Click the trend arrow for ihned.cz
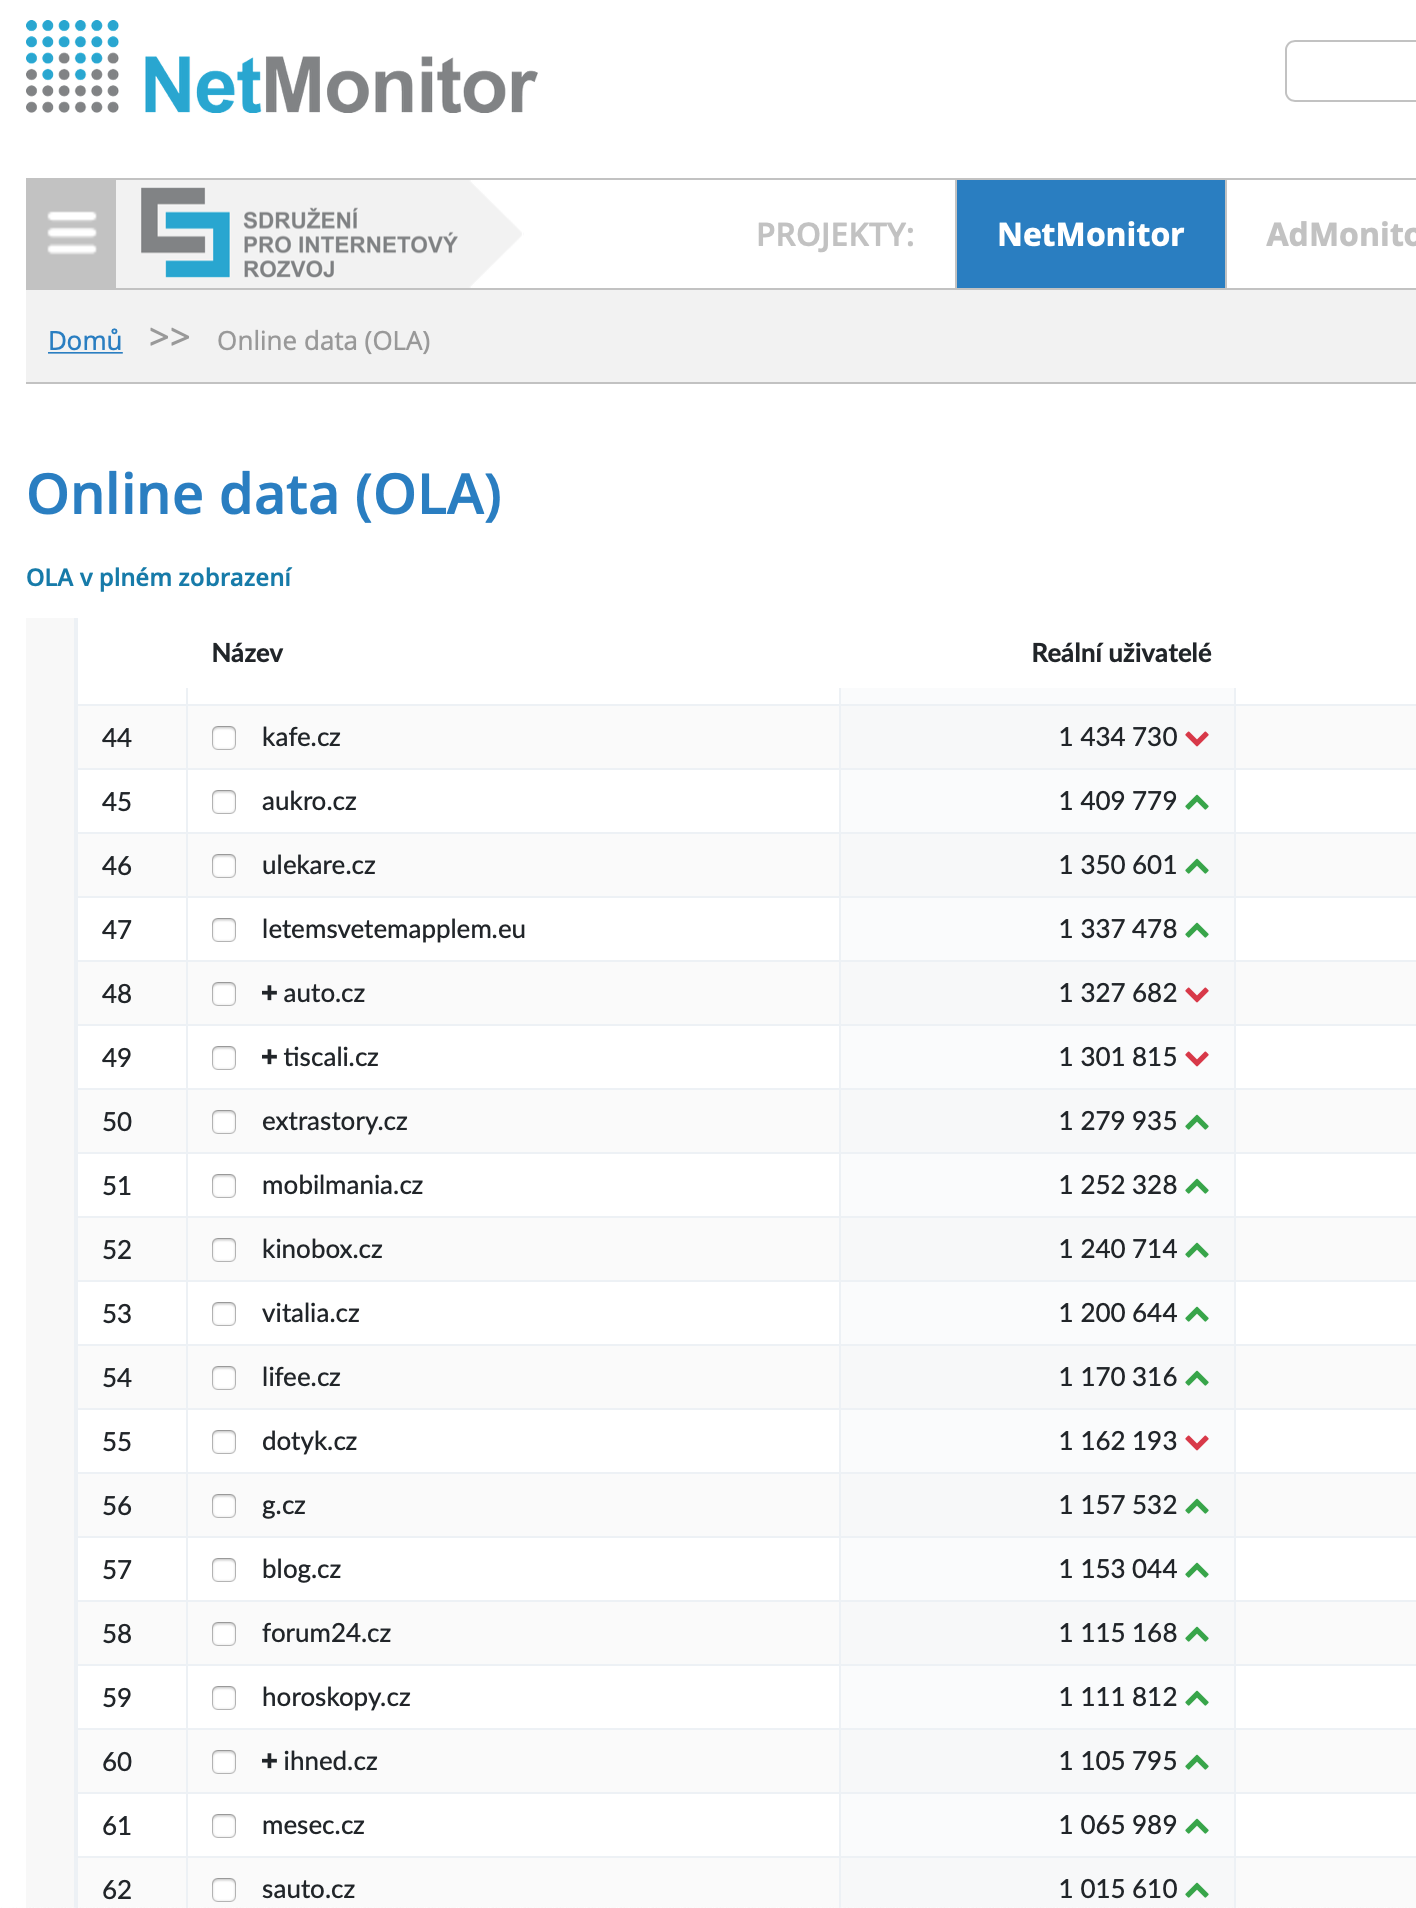 [x=1197, y=1762]
